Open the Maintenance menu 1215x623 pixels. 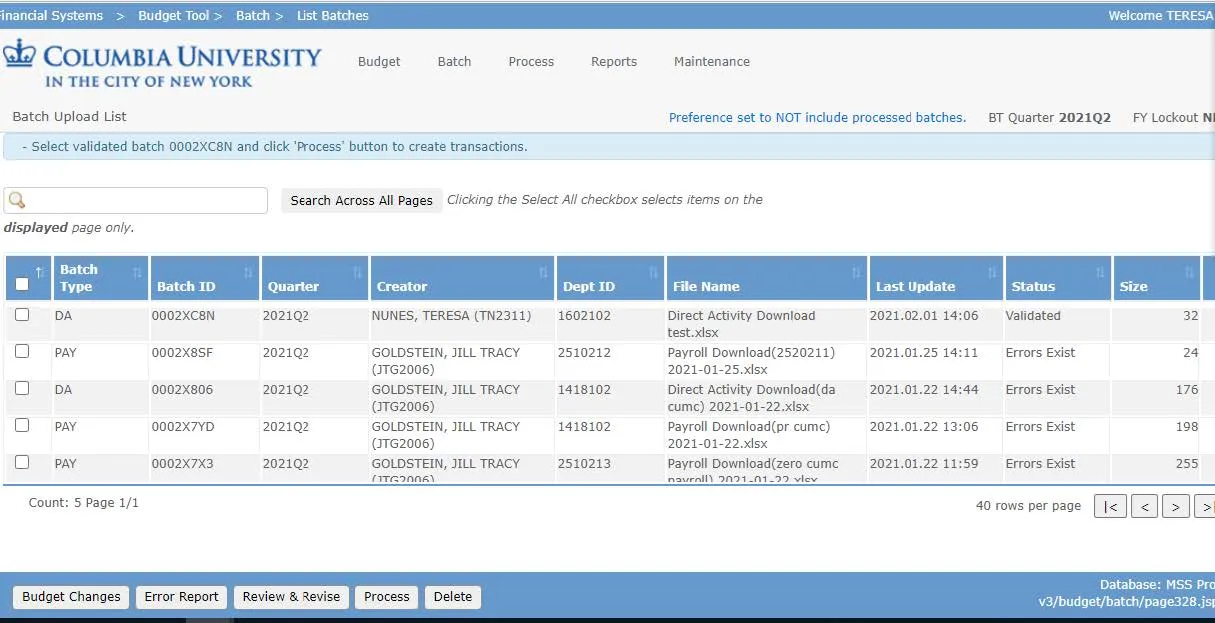pyautogui.click(x=712, y=62)
